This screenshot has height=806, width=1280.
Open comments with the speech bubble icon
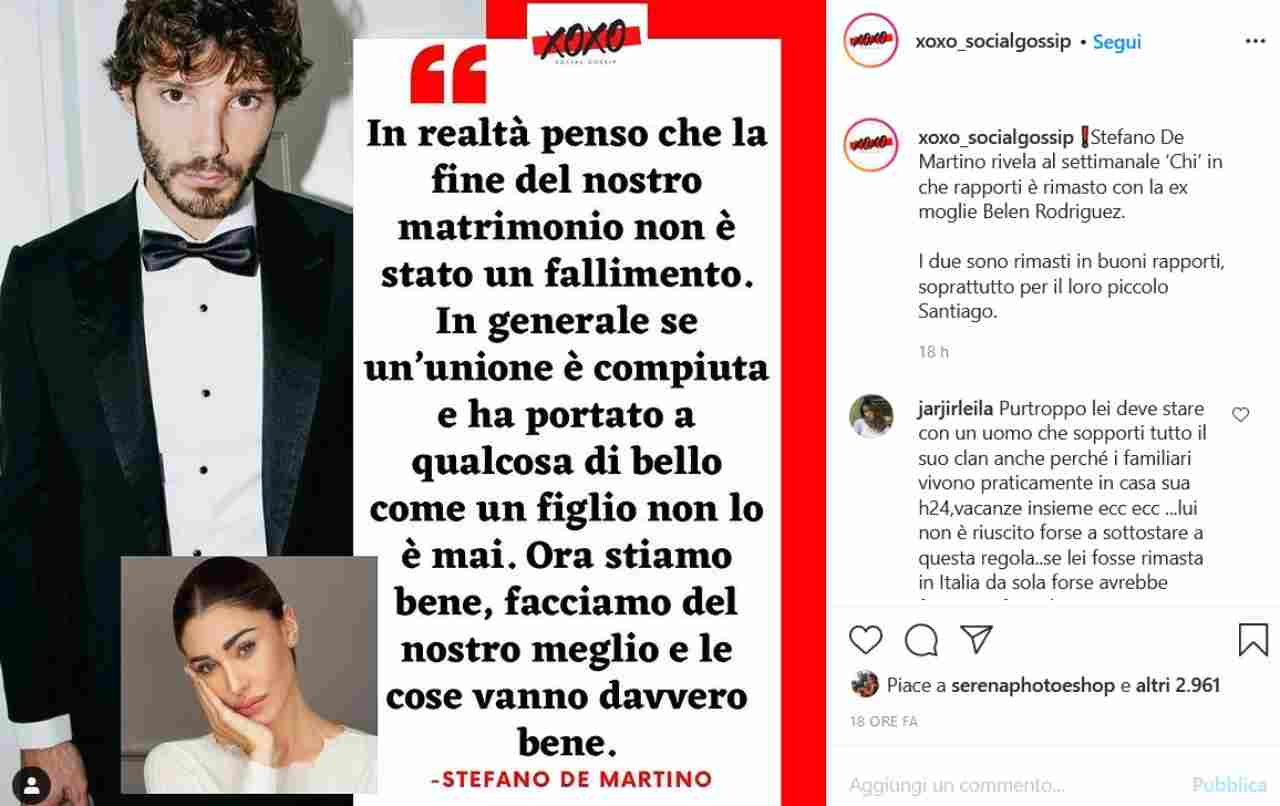(x=921, y=640)
